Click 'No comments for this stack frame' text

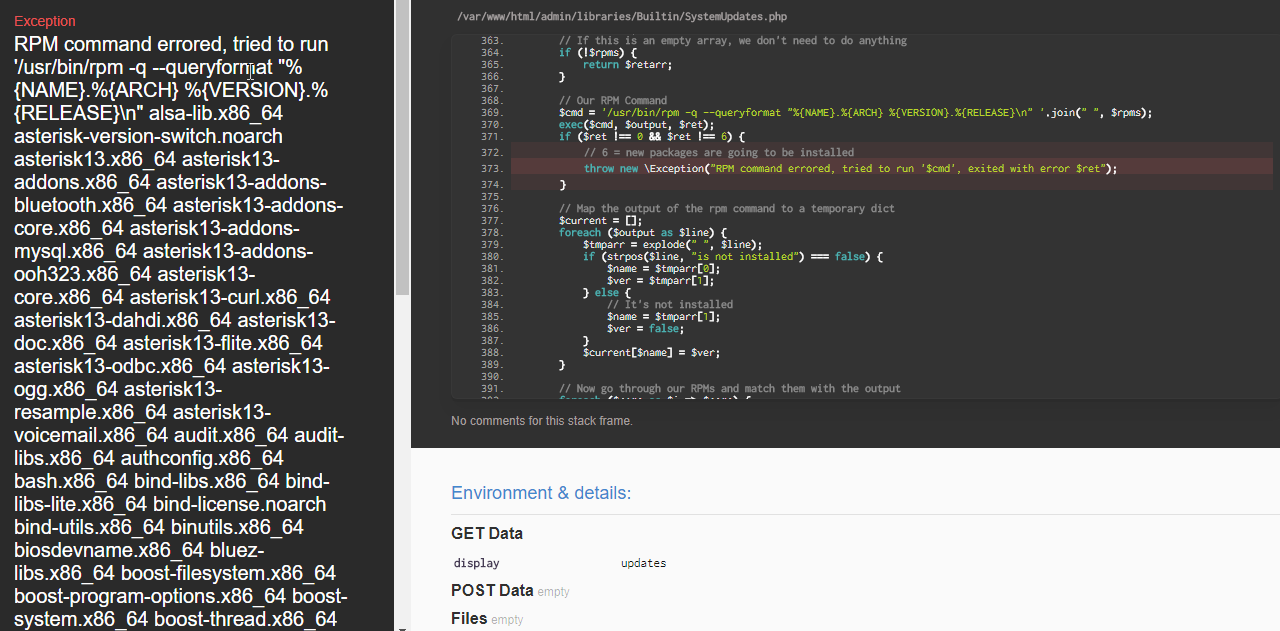(542, 421)
